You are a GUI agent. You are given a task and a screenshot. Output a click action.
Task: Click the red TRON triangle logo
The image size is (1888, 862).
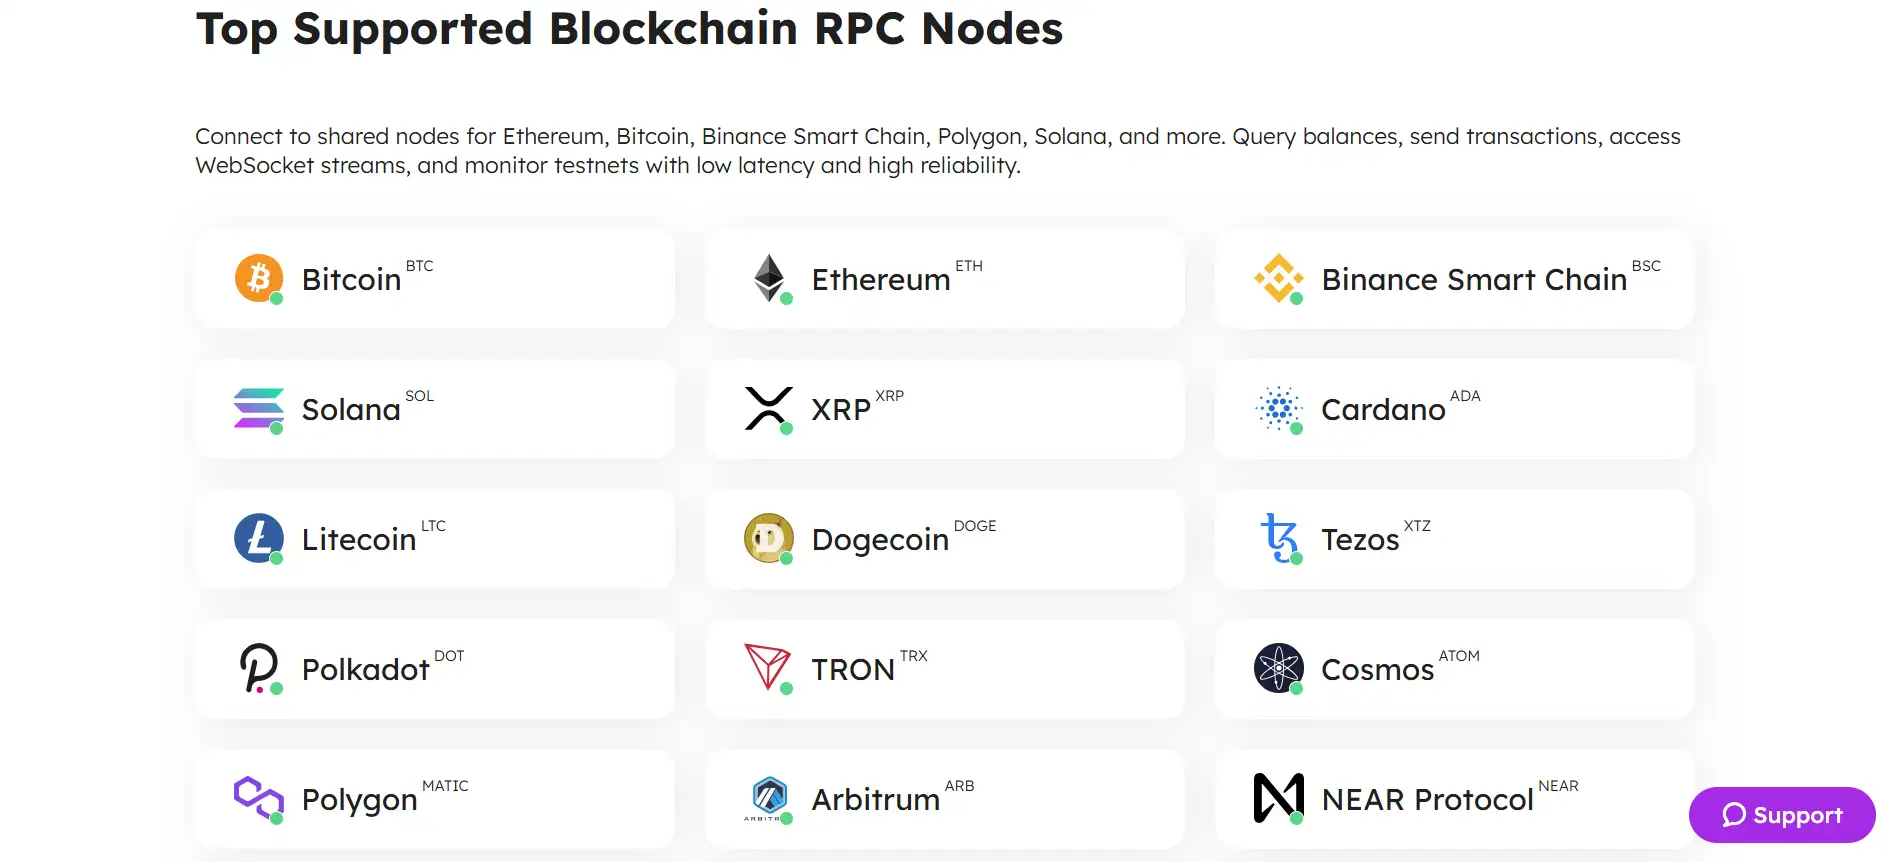pos(769,668)
